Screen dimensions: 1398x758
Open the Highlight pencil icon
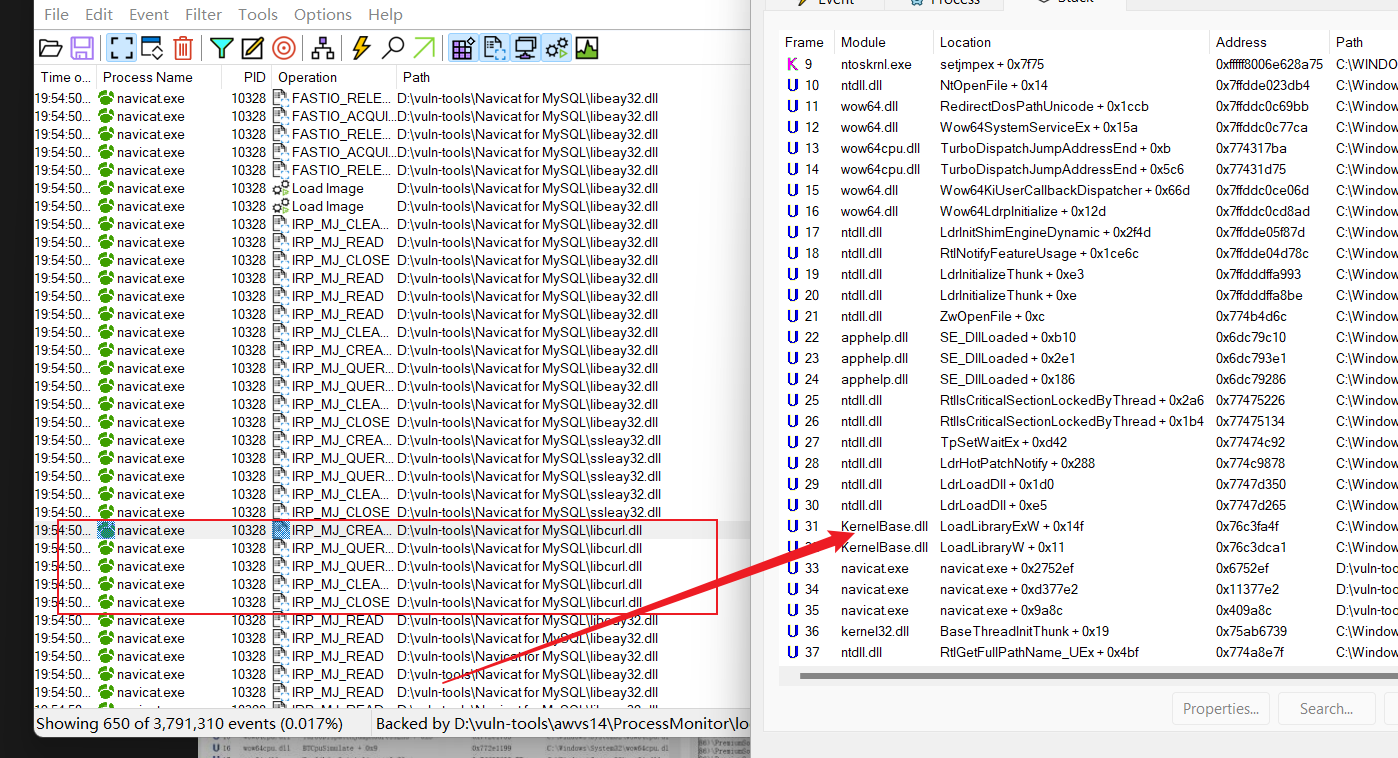coord(252,47)
